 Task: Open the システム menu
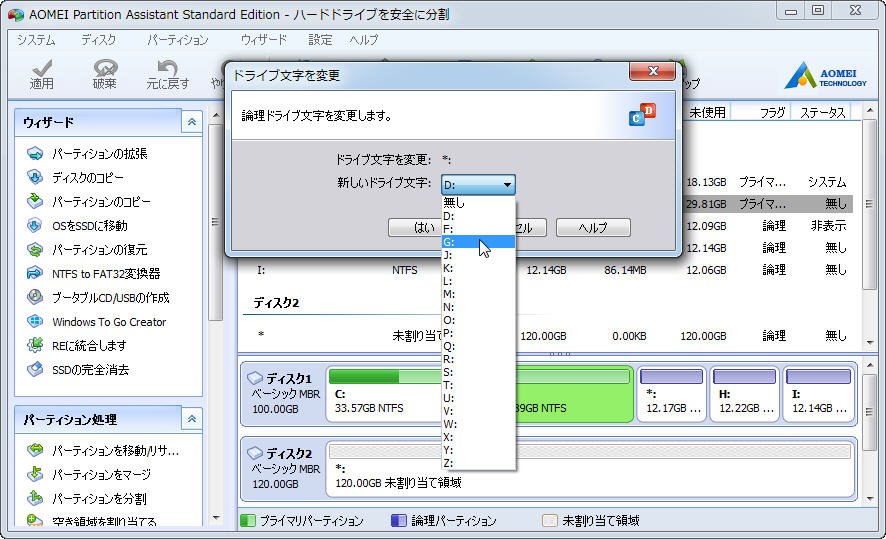pos(36,40)
